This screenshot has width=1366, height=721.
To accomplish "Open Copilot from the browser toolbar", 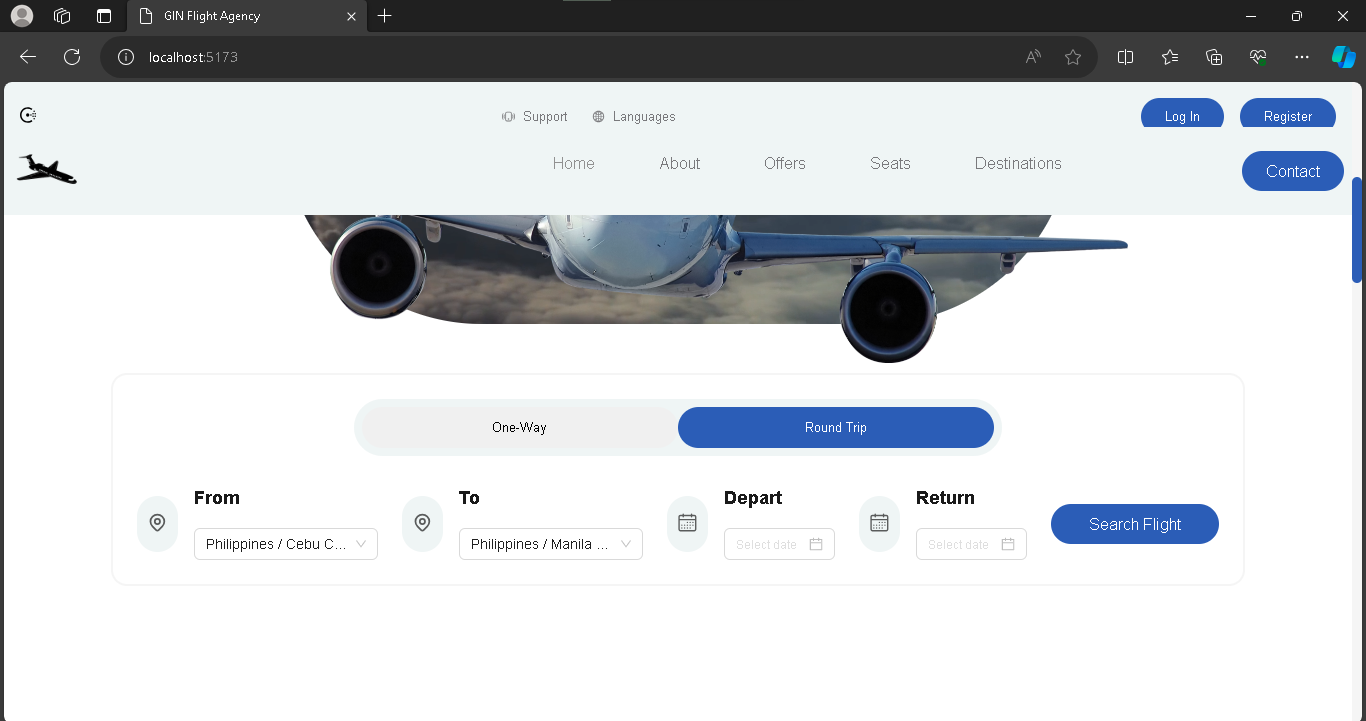I will tap(1343, 57).
